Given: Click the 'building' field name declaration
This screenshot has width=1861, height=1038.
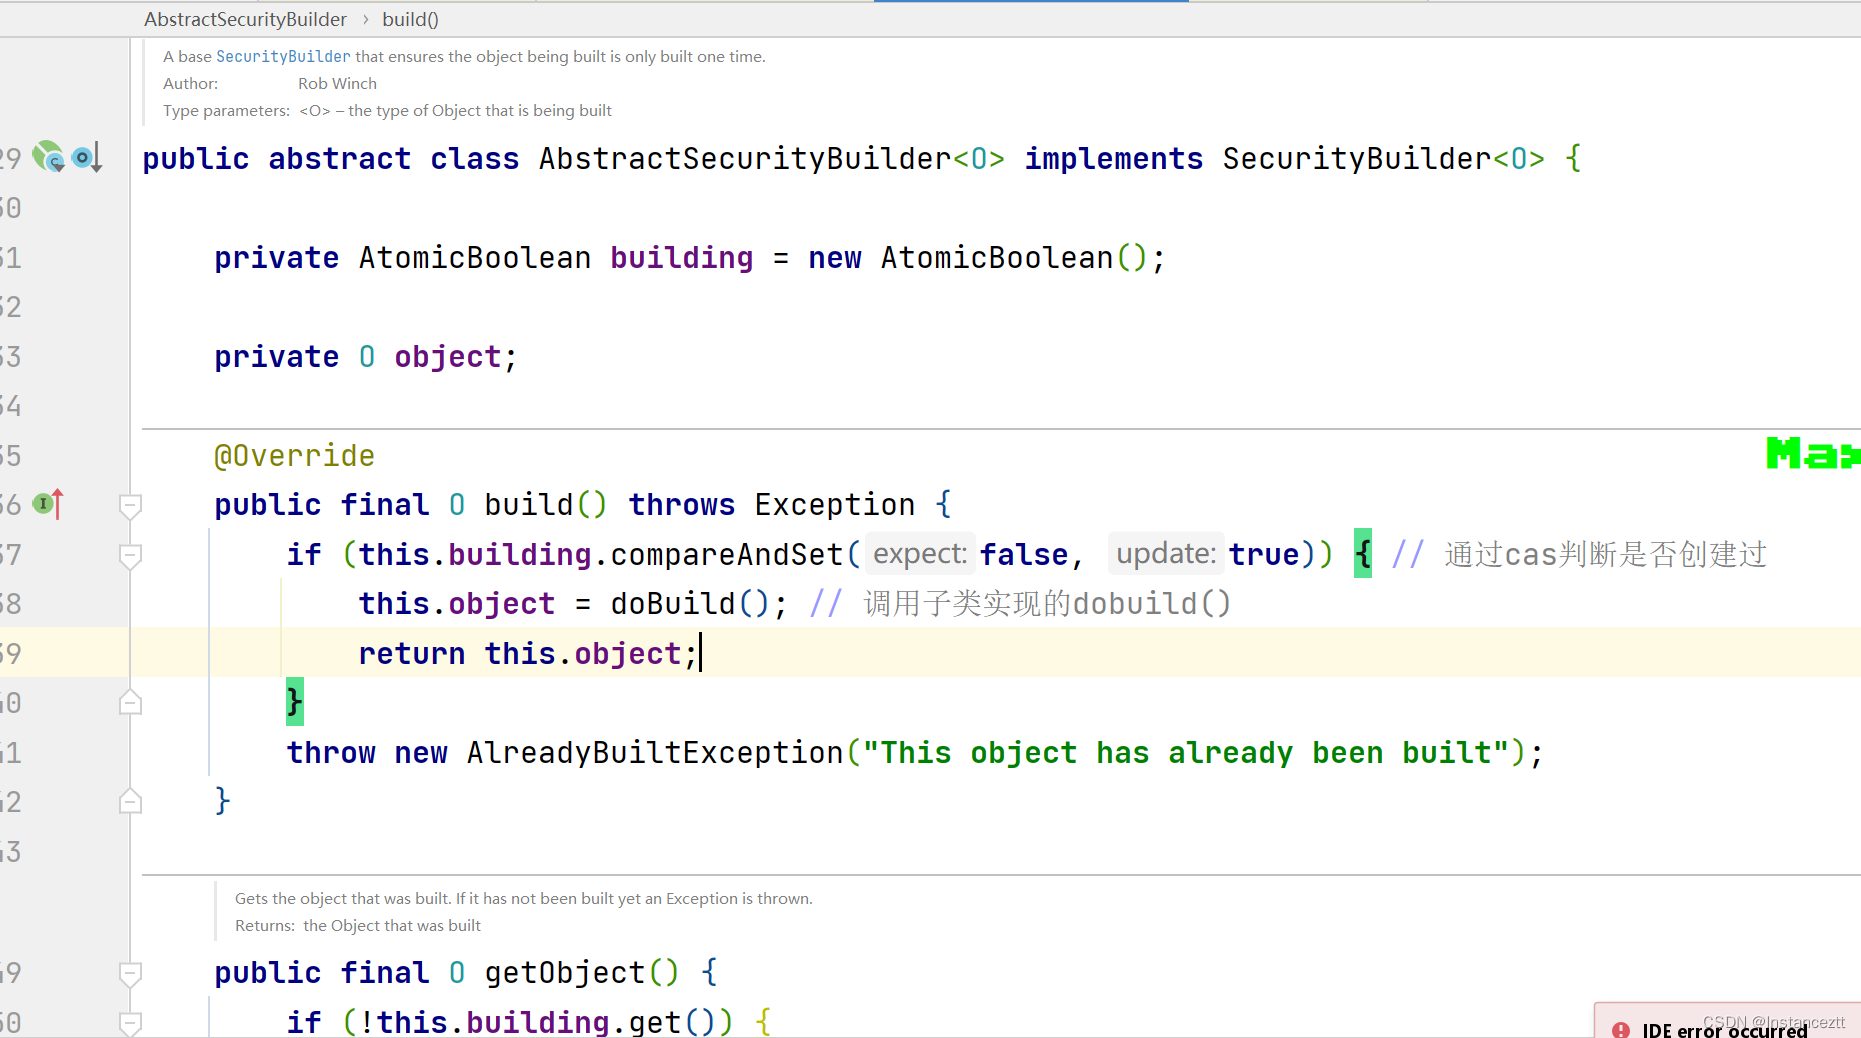Looking at the screenshot, I should click(x=682, y=258).
